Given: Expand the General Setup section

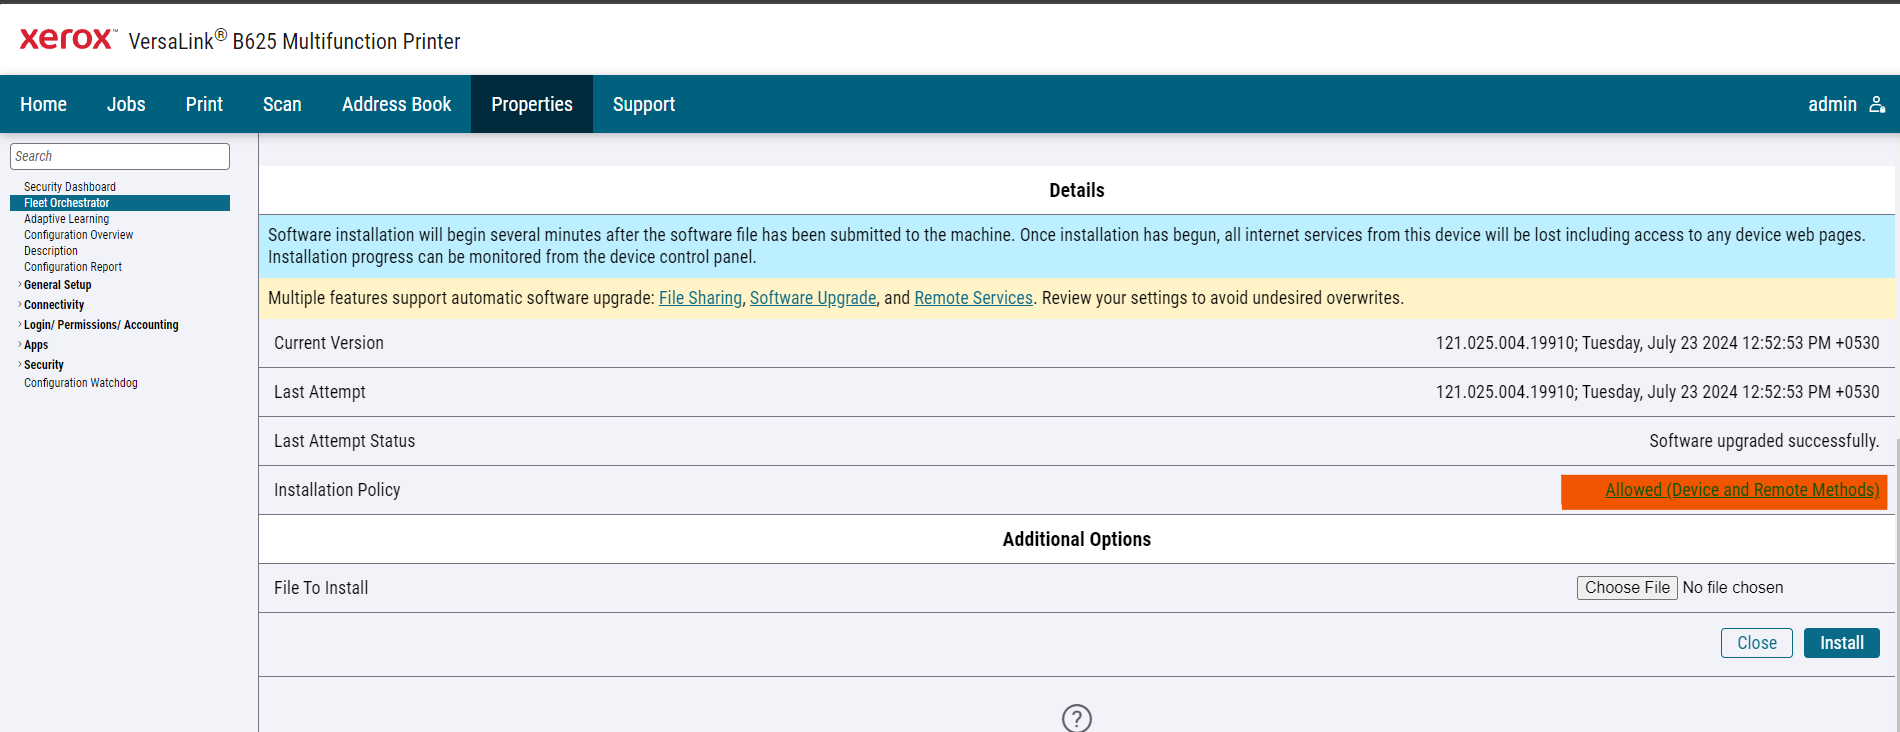Looking at the screenshot, I should click(x=57, y=285).
